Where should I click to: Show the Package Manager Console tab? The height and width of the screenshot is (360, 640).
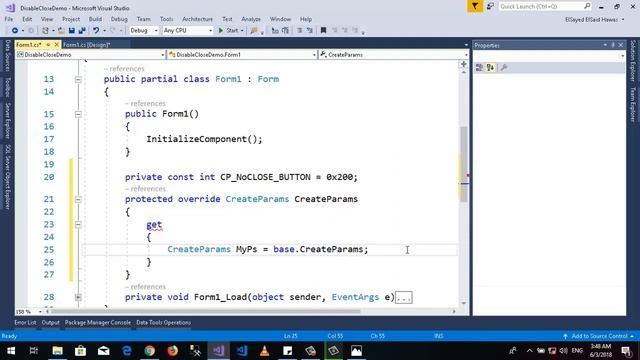coord(98,322)
